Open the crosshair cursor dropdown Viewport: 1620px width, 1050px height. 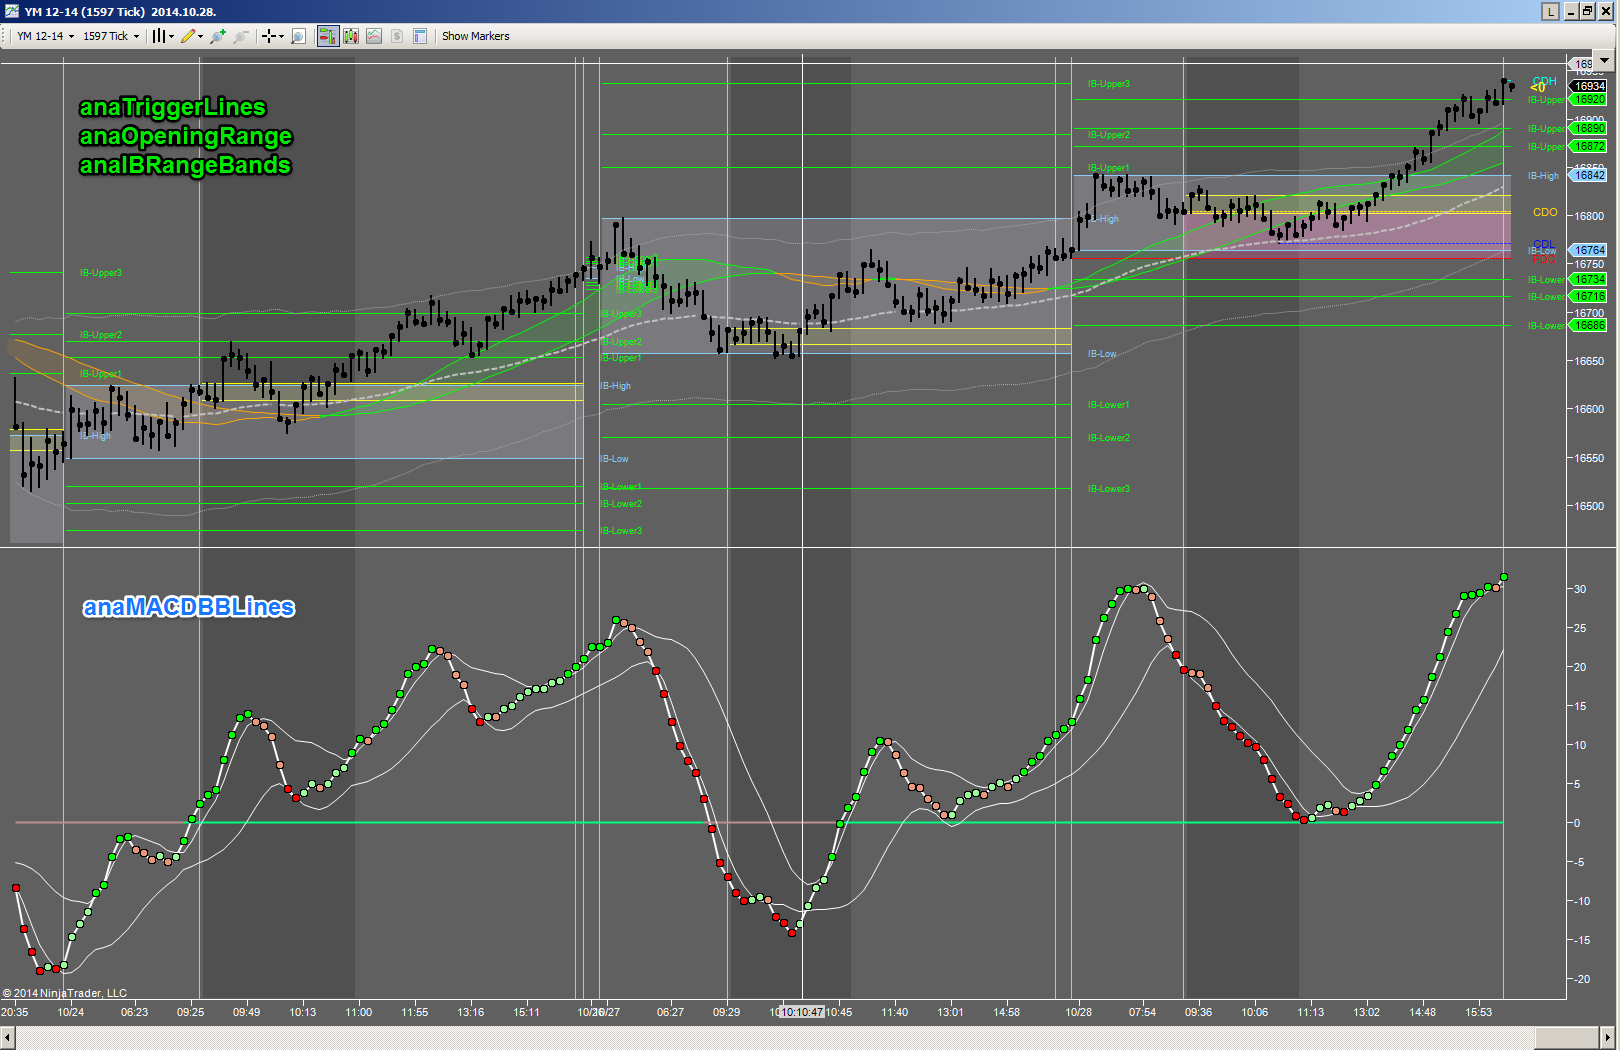[x=273, y=36]
